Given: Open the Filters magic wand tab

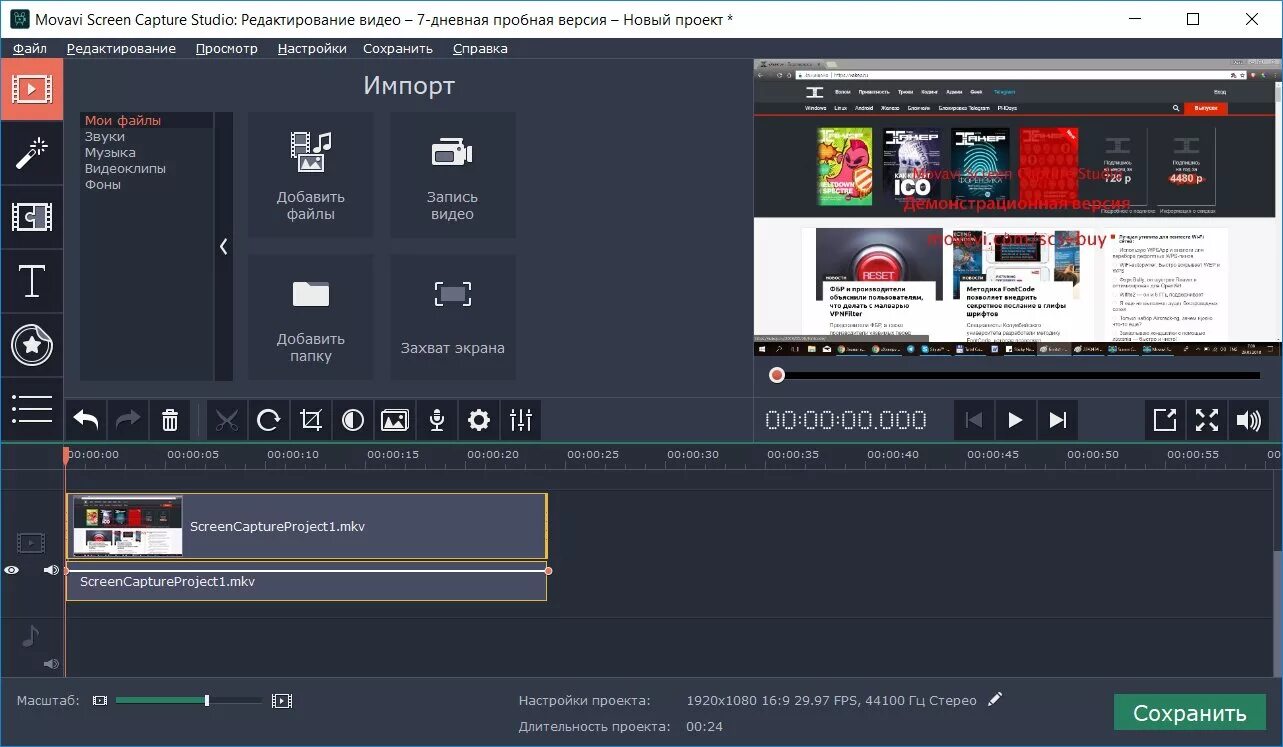Looking at the screenshot, I should pyautogui.click(x=31, y=153).
